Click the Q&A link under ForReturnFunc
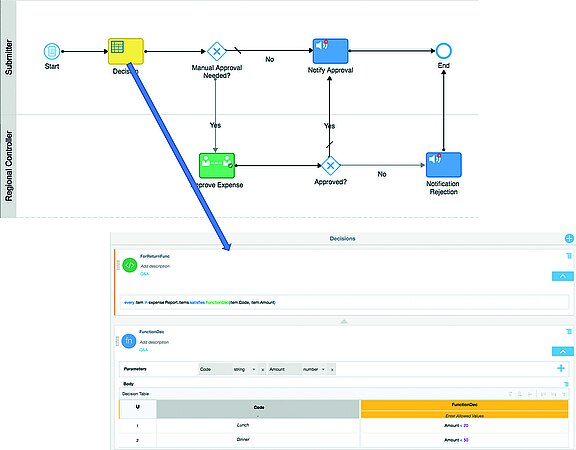Viewport: 576px width, 450px height. (144, 274)
